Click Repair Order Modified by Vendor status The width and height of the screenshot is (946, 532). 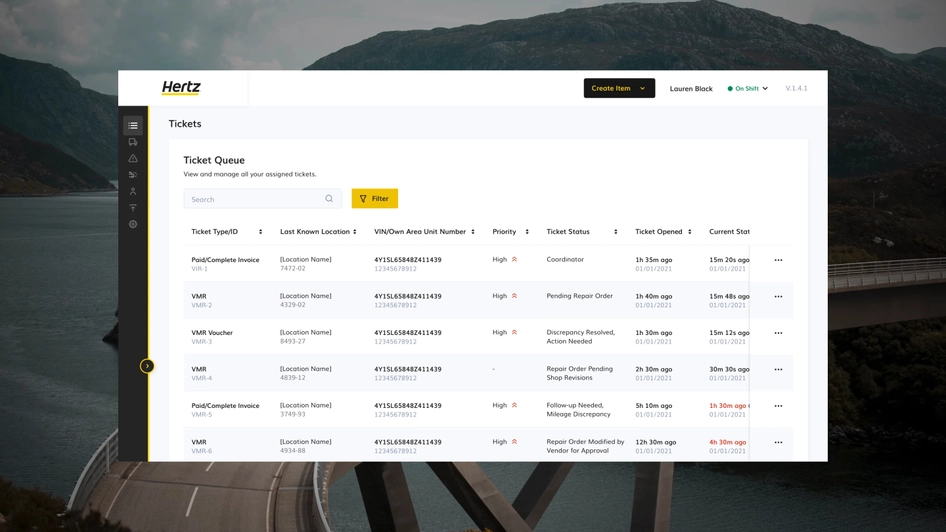tap(585, 446)
